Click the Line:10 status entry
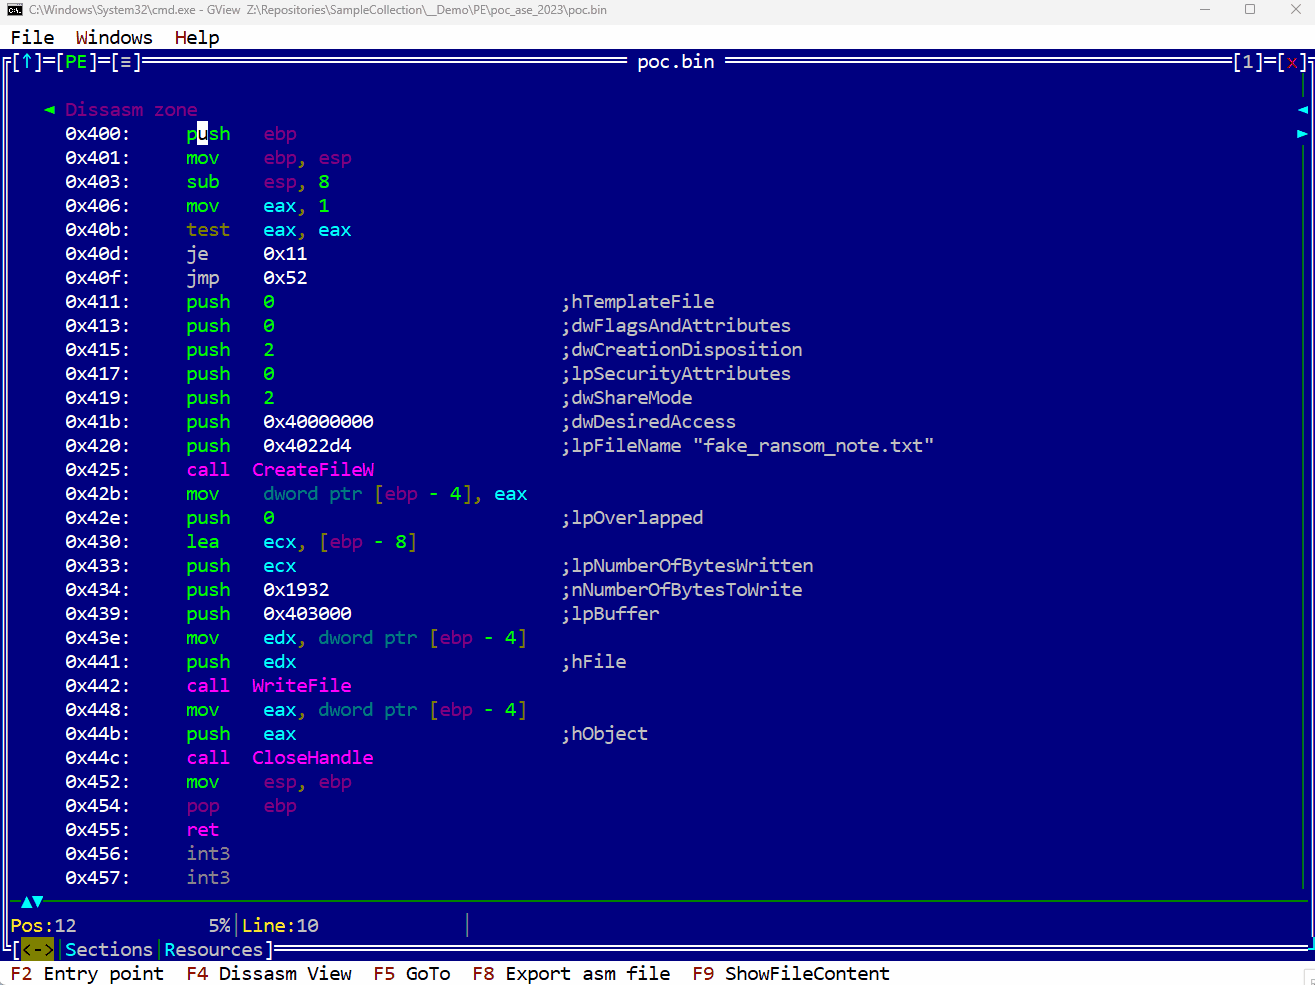The height and width of the screenshot is (985, 1315). click(x=280, y=926)
